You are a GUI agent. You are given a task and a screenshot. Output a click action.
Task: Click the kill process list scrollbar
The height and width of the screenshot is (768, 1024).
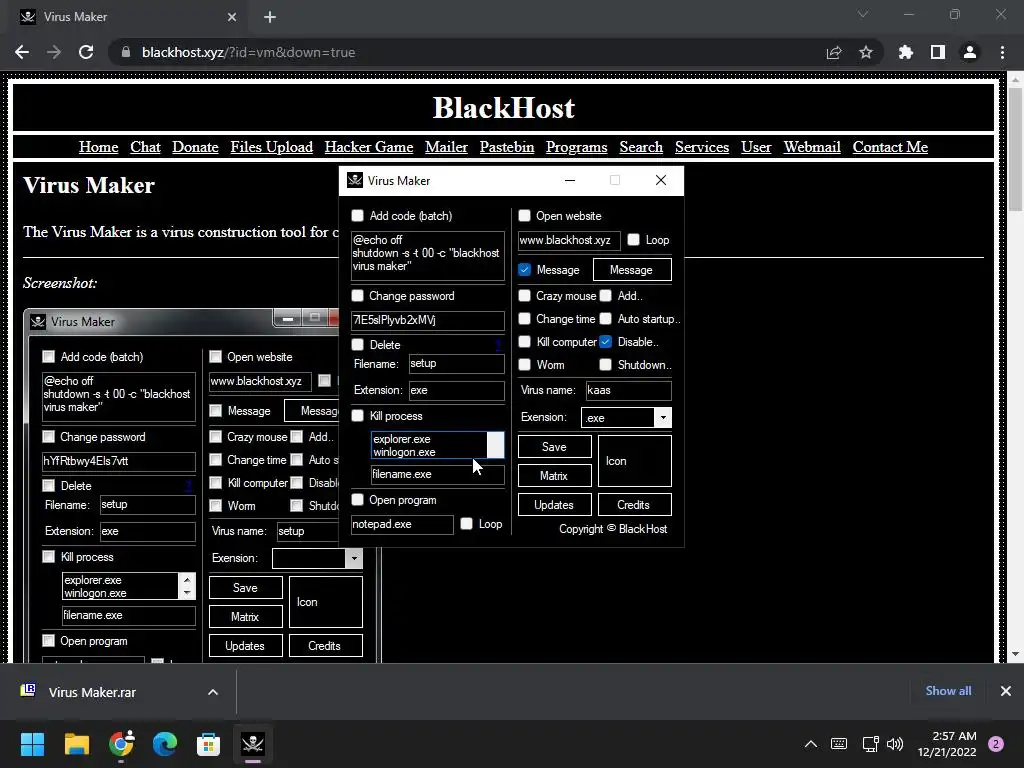(x=496, y=445)
